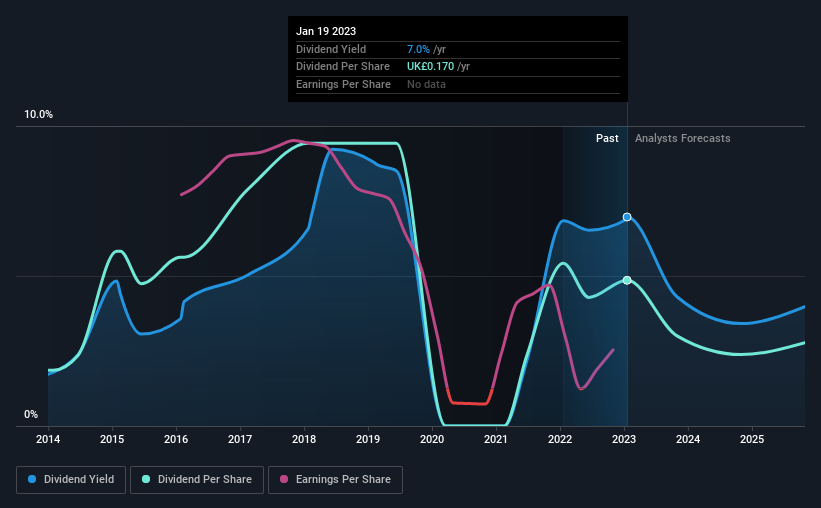Click the 7.0% dividend yield value
Viewport: 821px width, 508px height.
[x=418, y=49]
